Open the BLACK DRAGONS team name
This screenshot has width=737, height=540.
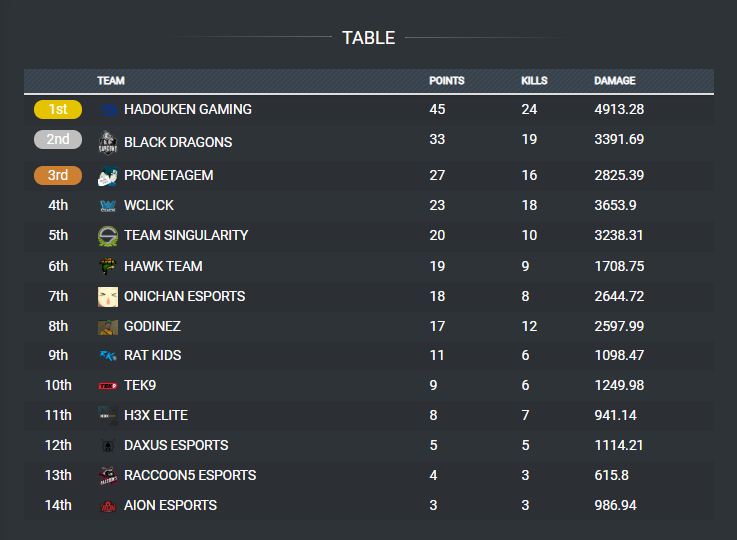click(x=178, y=142)
